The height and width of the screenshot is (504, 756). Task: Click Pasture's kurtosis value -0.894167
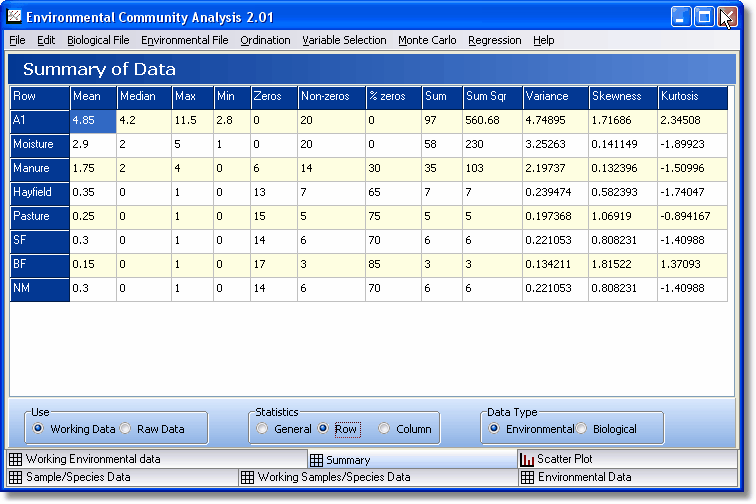pos(693,218)
